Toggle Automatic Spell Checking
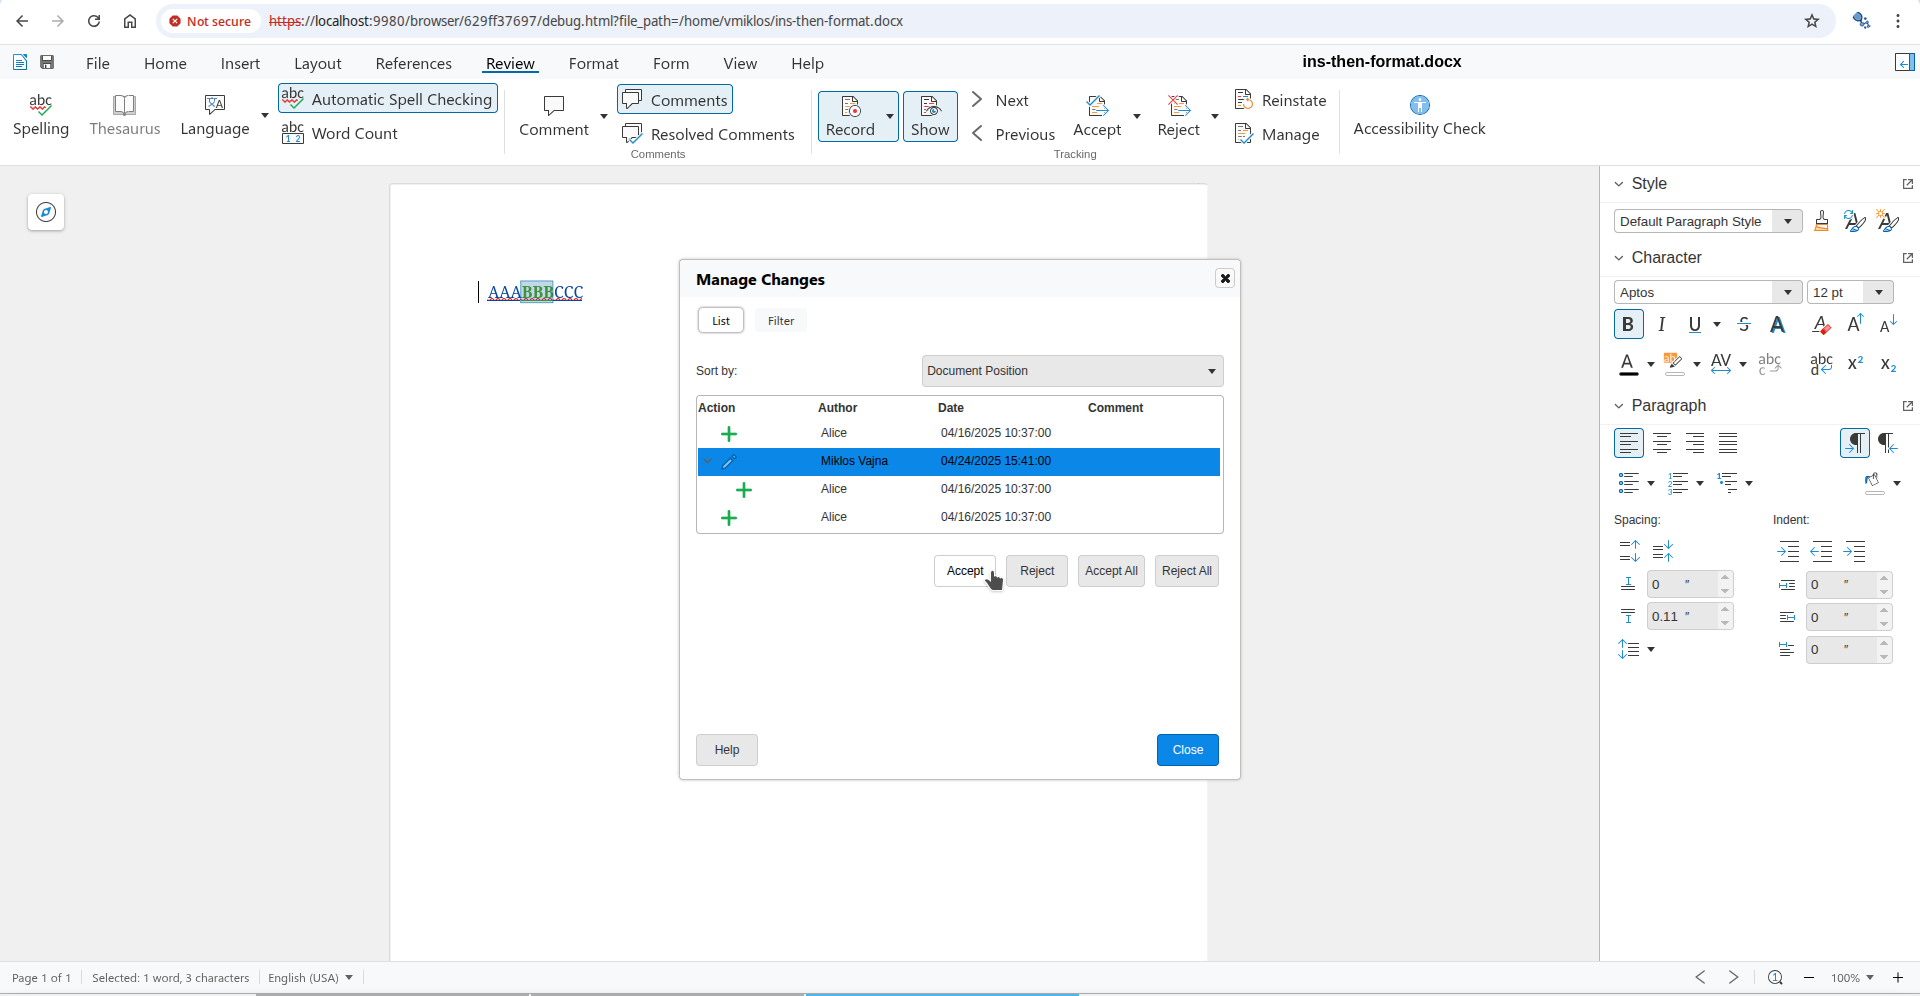This screenshot has width=1920, height=996. pyautogui.click(x=388, y=99)
